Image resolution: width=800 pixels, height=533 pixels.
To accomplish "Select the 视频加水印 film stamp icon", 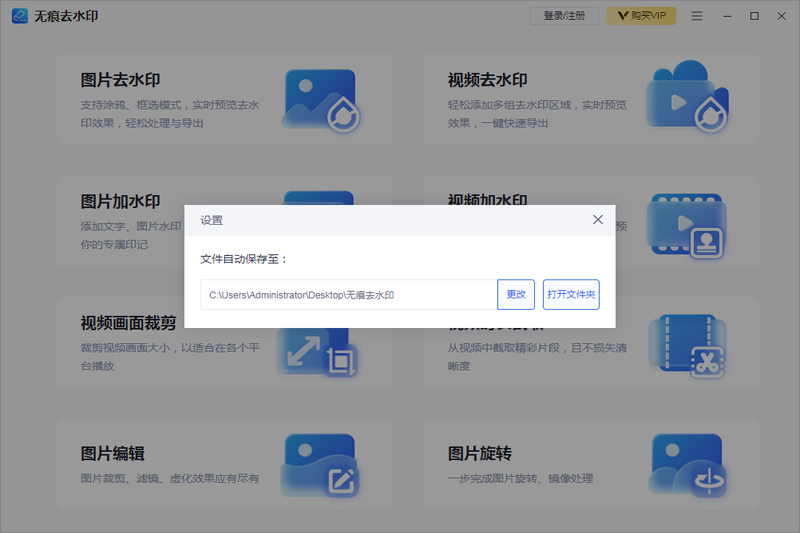I will point(688,225).
